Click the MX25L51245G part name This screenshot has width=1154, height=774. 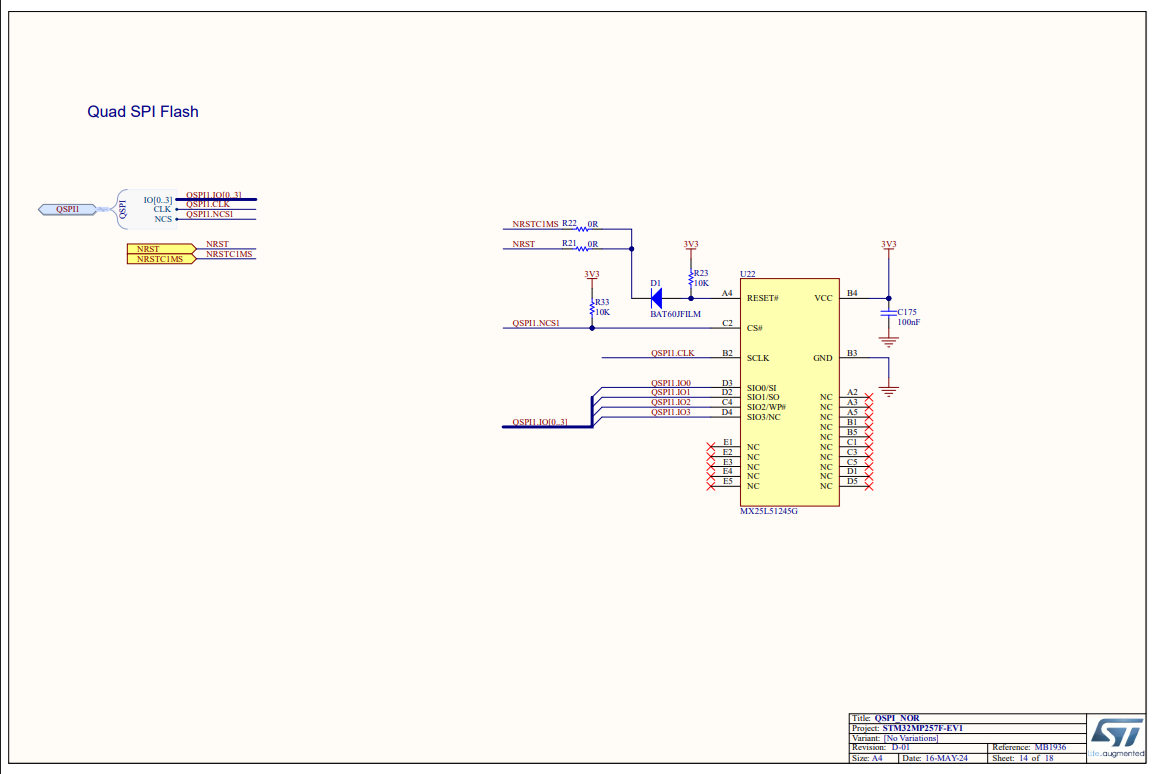pyautogui.click(x=768, y=511)
